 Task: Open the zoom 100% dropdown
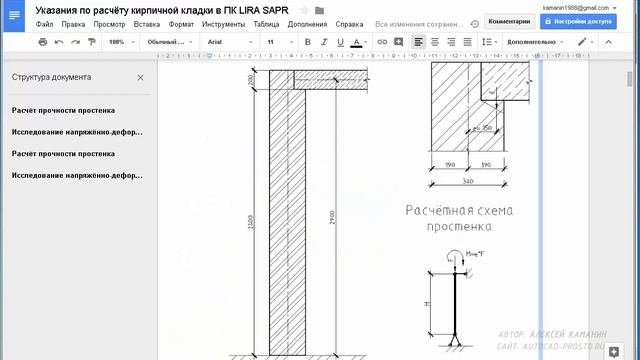click(x=122, y=42)
